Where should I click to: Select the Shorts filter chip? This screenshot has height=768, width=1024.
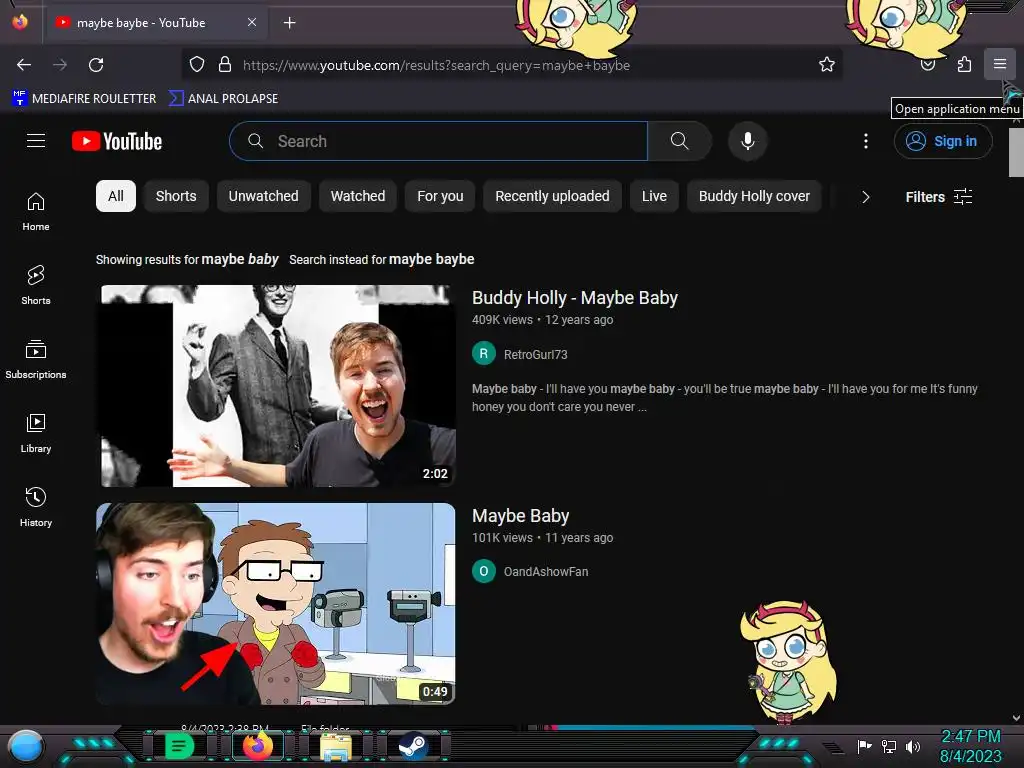[x=176, y=196]
